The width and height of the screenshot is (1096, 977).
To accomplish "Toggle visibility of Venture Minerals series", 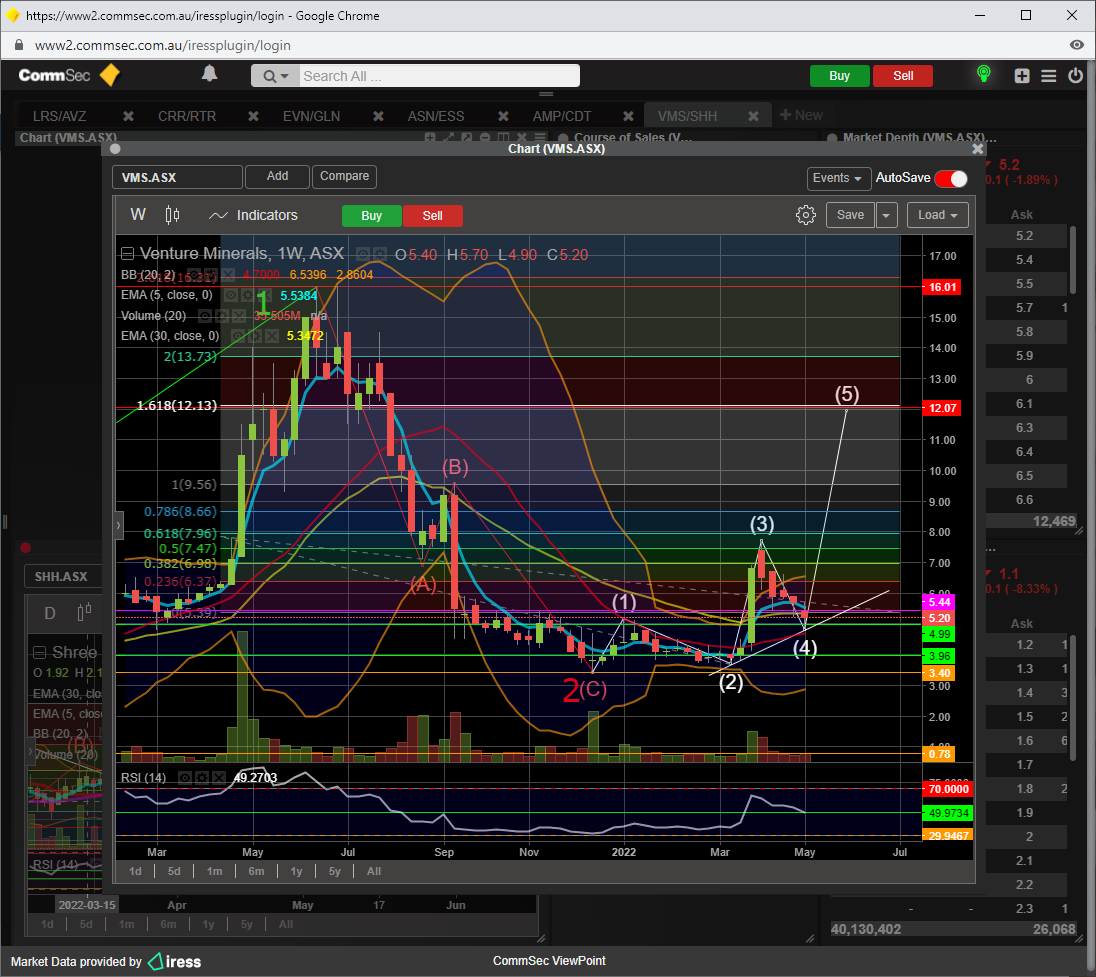I will click(363, 254).
